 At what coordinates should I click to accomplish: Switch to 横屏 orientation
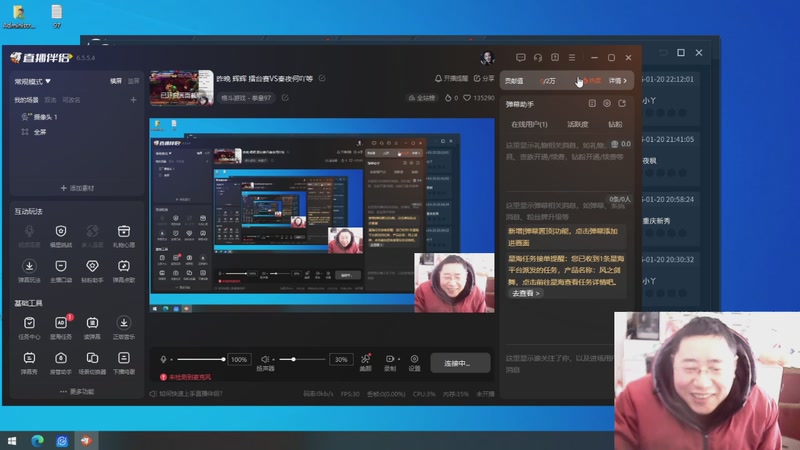coord(116,81)
